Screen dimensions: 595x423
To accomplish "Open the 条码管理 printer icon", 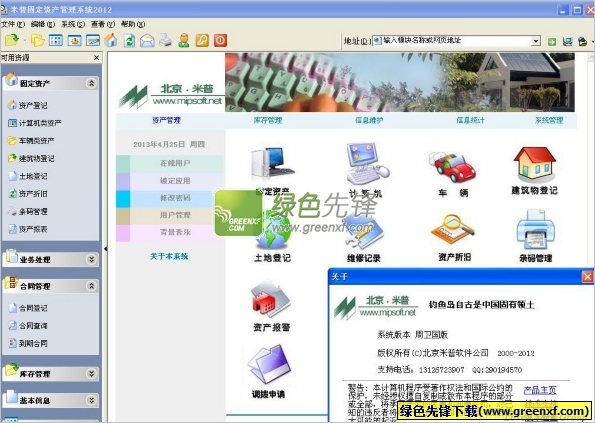I will point(535,230).
